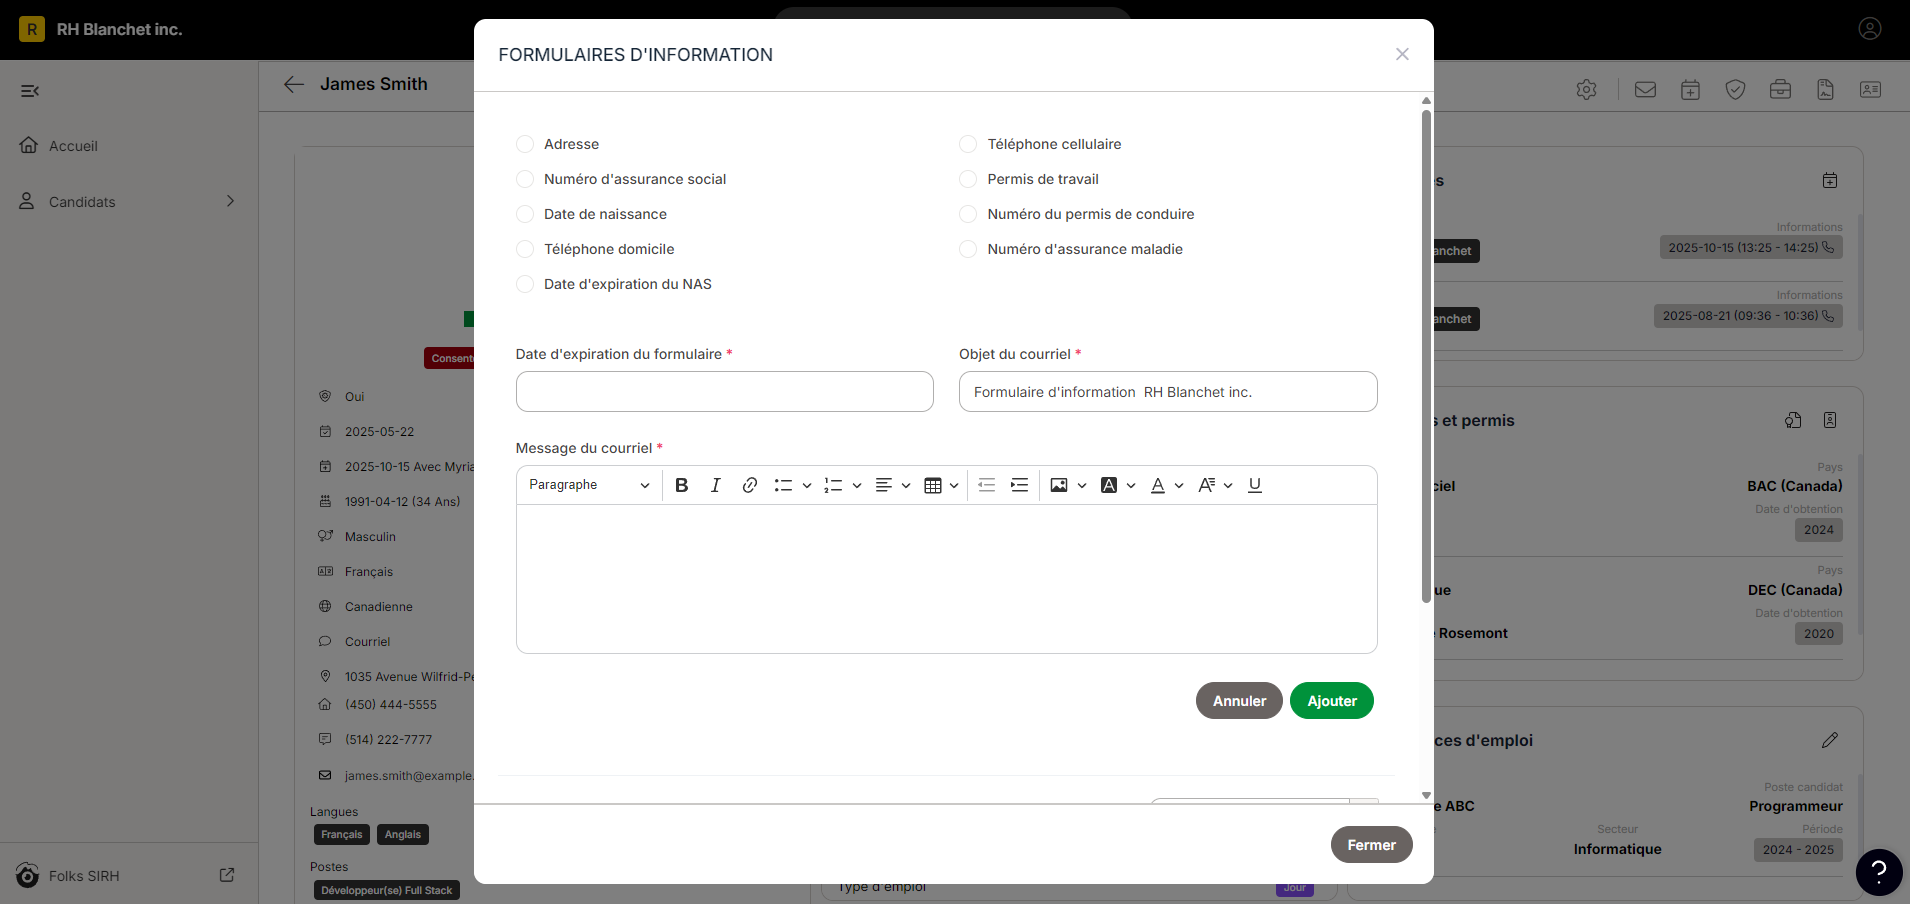This screenshot has width=1910, height=904.
Task: Select Numéro d'assurance social option
Action: [525, 179]
